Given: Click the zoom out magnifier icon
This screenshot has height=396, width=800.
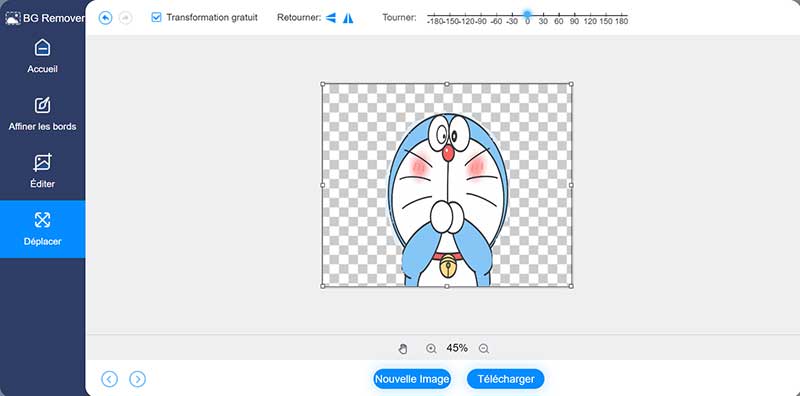Looking at the screenshot, I should click(x=484, y=349).
